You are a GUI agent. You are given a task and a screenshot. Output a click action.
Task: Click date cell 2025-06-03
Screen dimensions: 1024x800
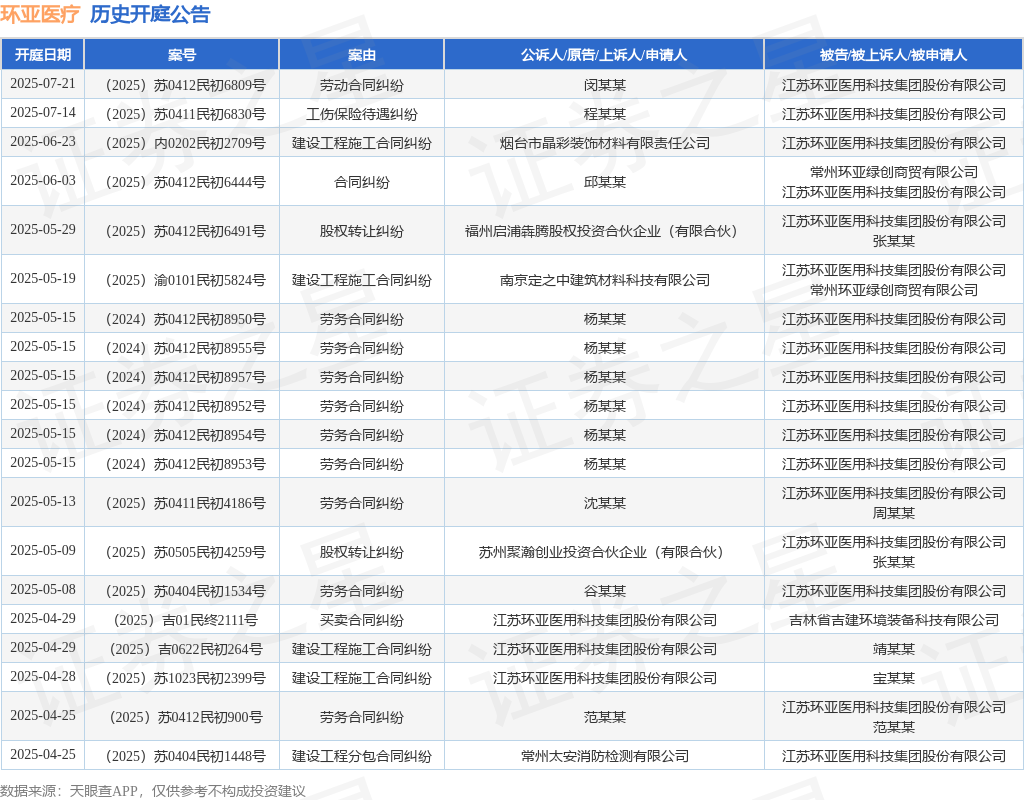click(x=42, y=180)
